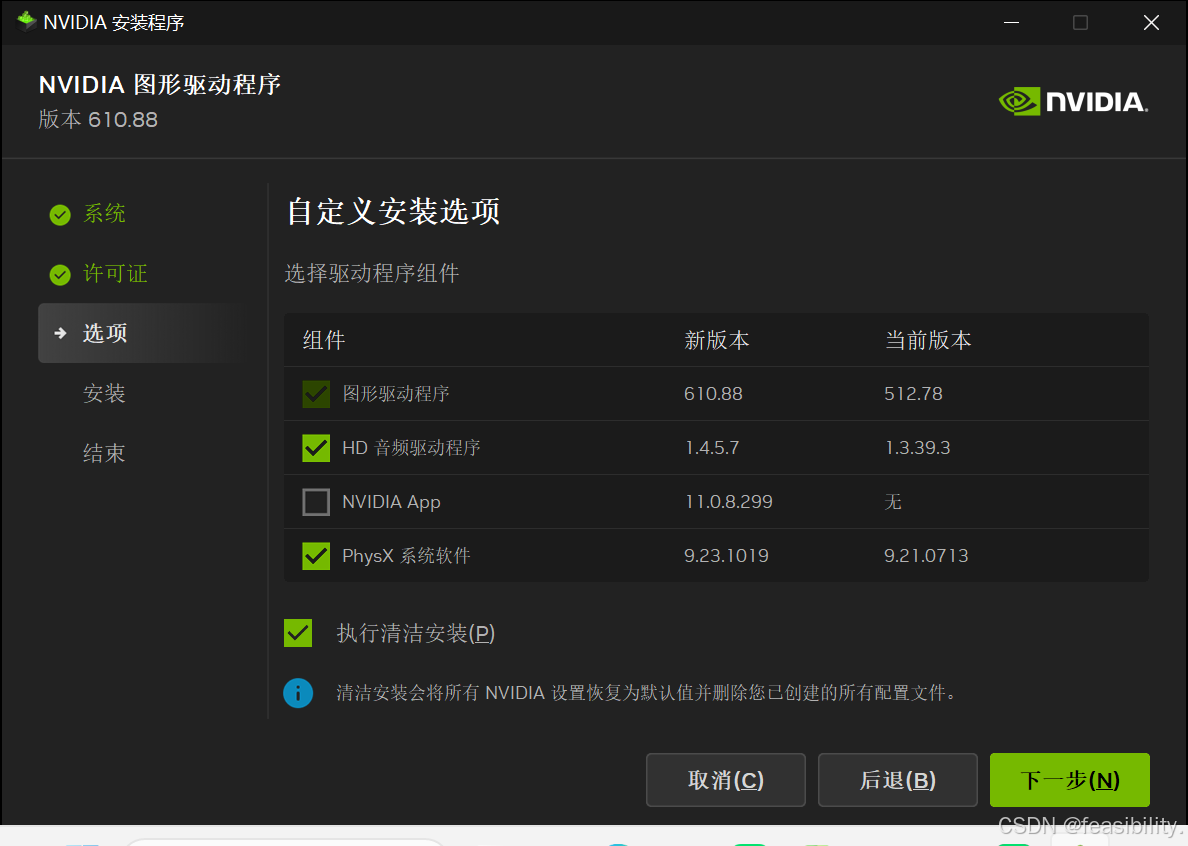Click the 执行清洁安装(P) label text

[x=415, y=633]
